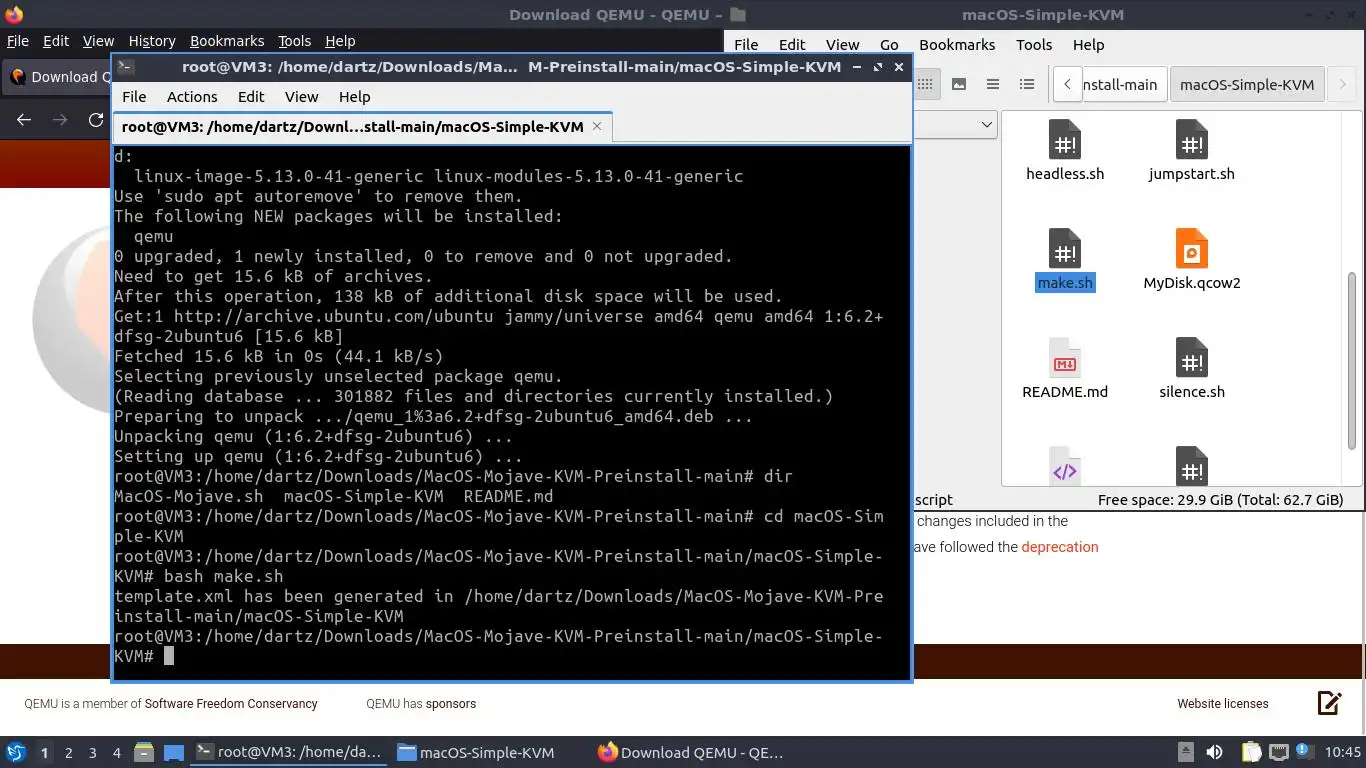Switch file manager to compact list view
1366x768 pixels.
tap(993, 84)
